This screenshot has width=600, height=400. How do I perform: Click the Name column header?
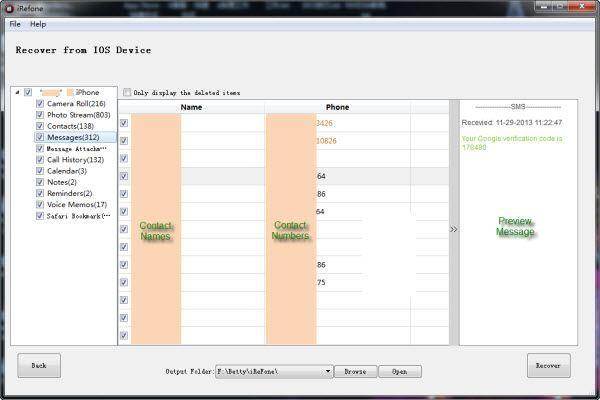click(191, 107)
